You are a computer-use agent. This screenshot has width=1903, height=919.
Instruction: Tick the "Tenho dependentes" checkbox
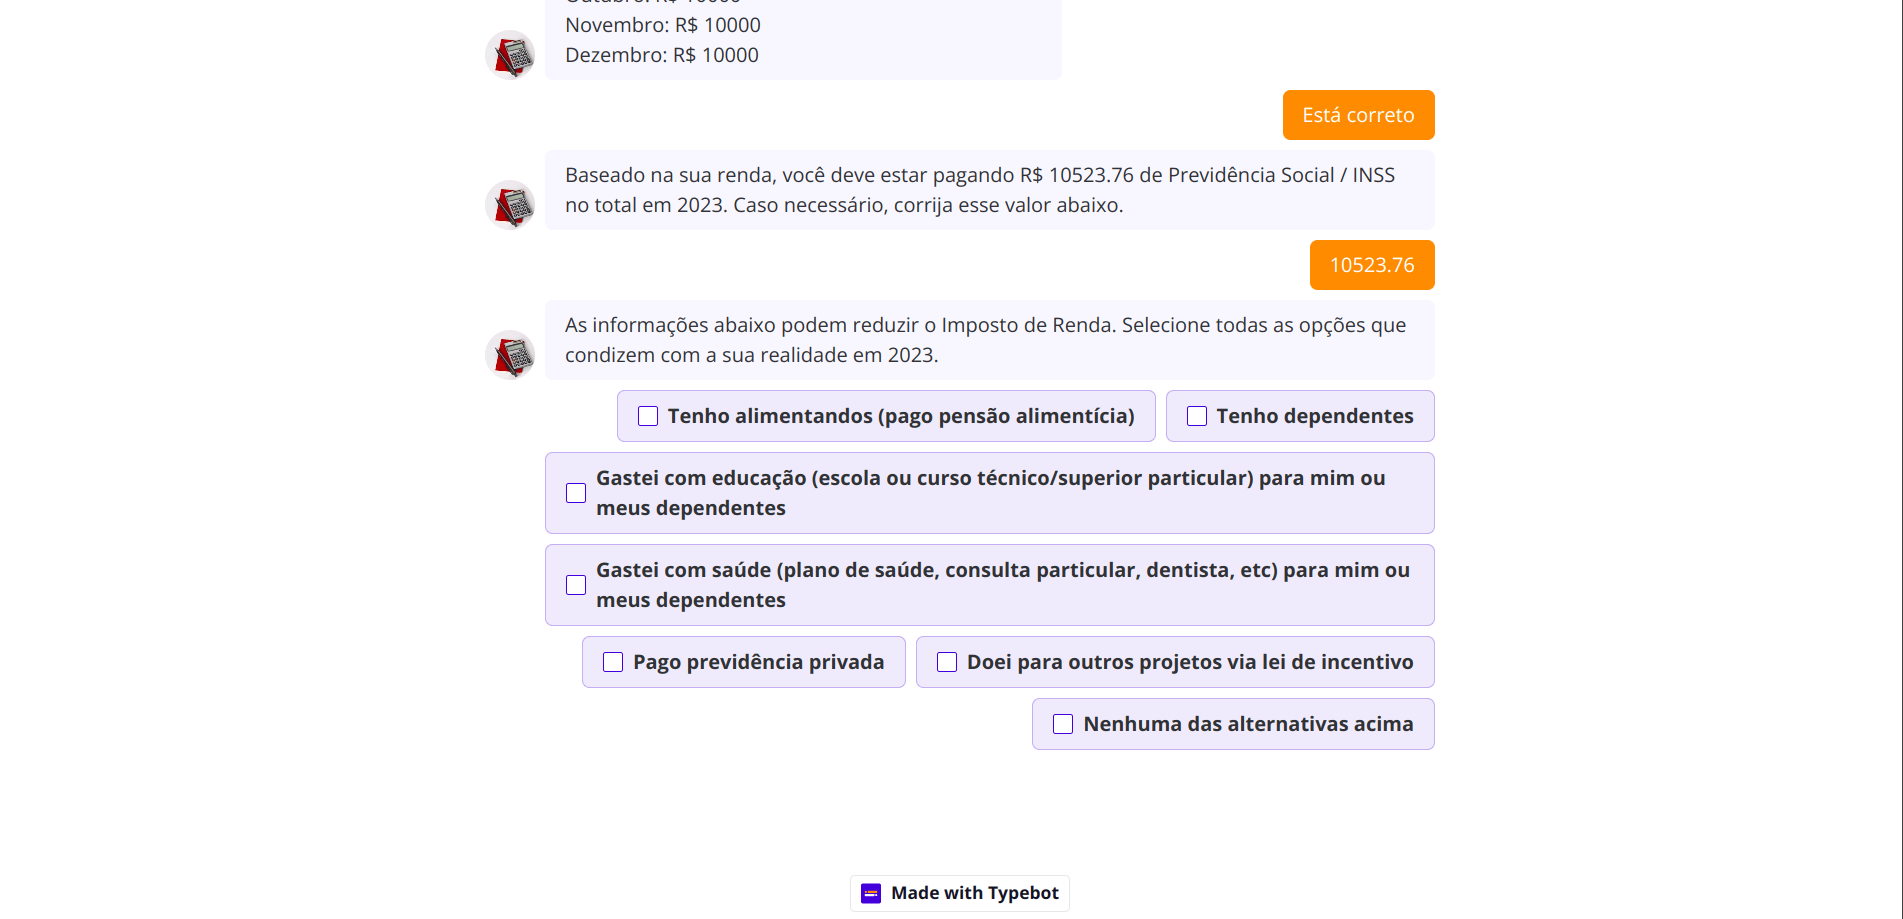(x=1197, y=416)
